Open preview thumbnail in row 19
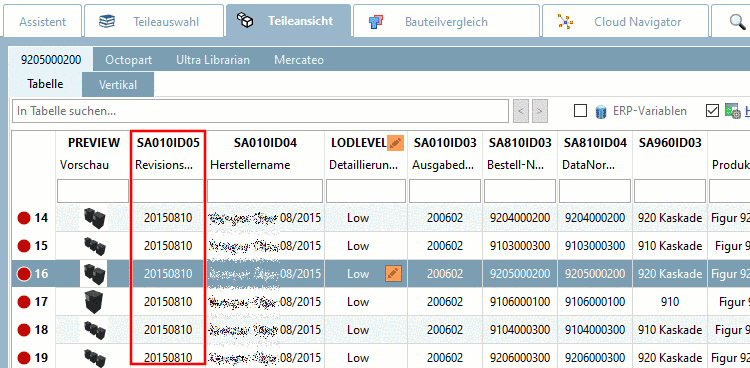The image size is (750, 368). (94, 357)
